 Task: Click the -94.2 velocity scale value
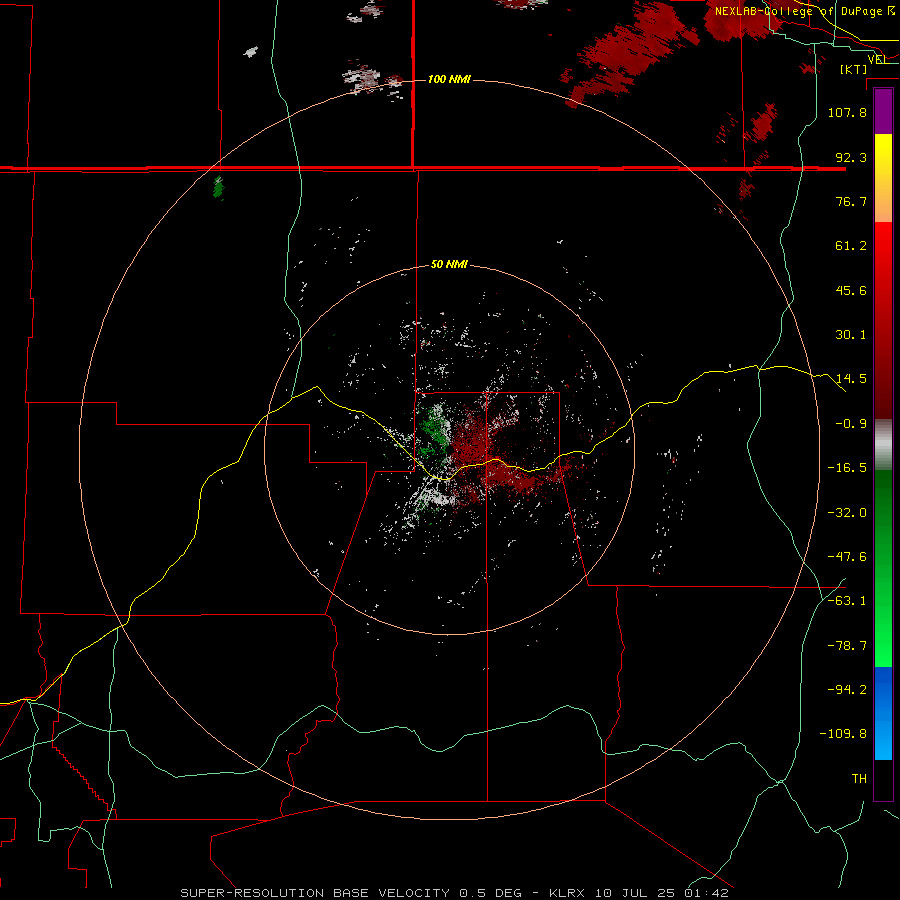[847, 690]
